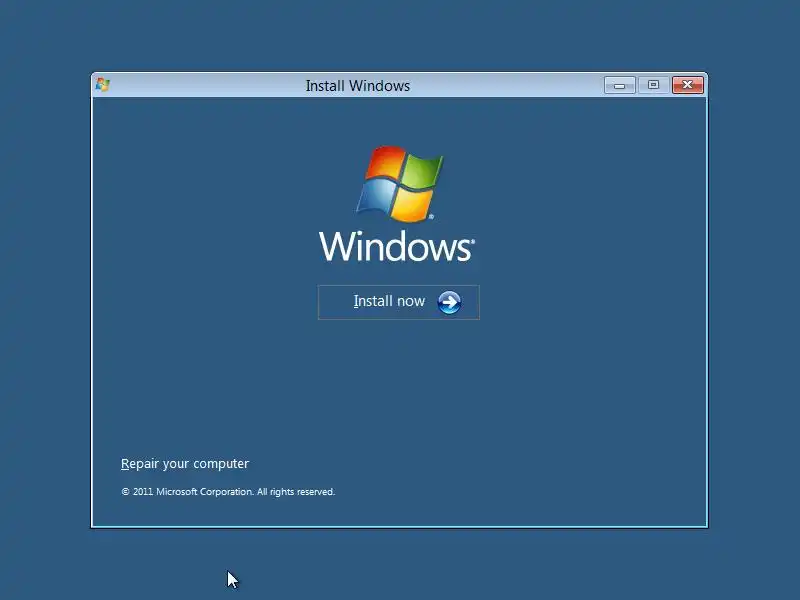Image resolution: width=800 pixels, height=600 pixels.
Task: Close the Install Windows dialog
Action: (x=688, y=85)
